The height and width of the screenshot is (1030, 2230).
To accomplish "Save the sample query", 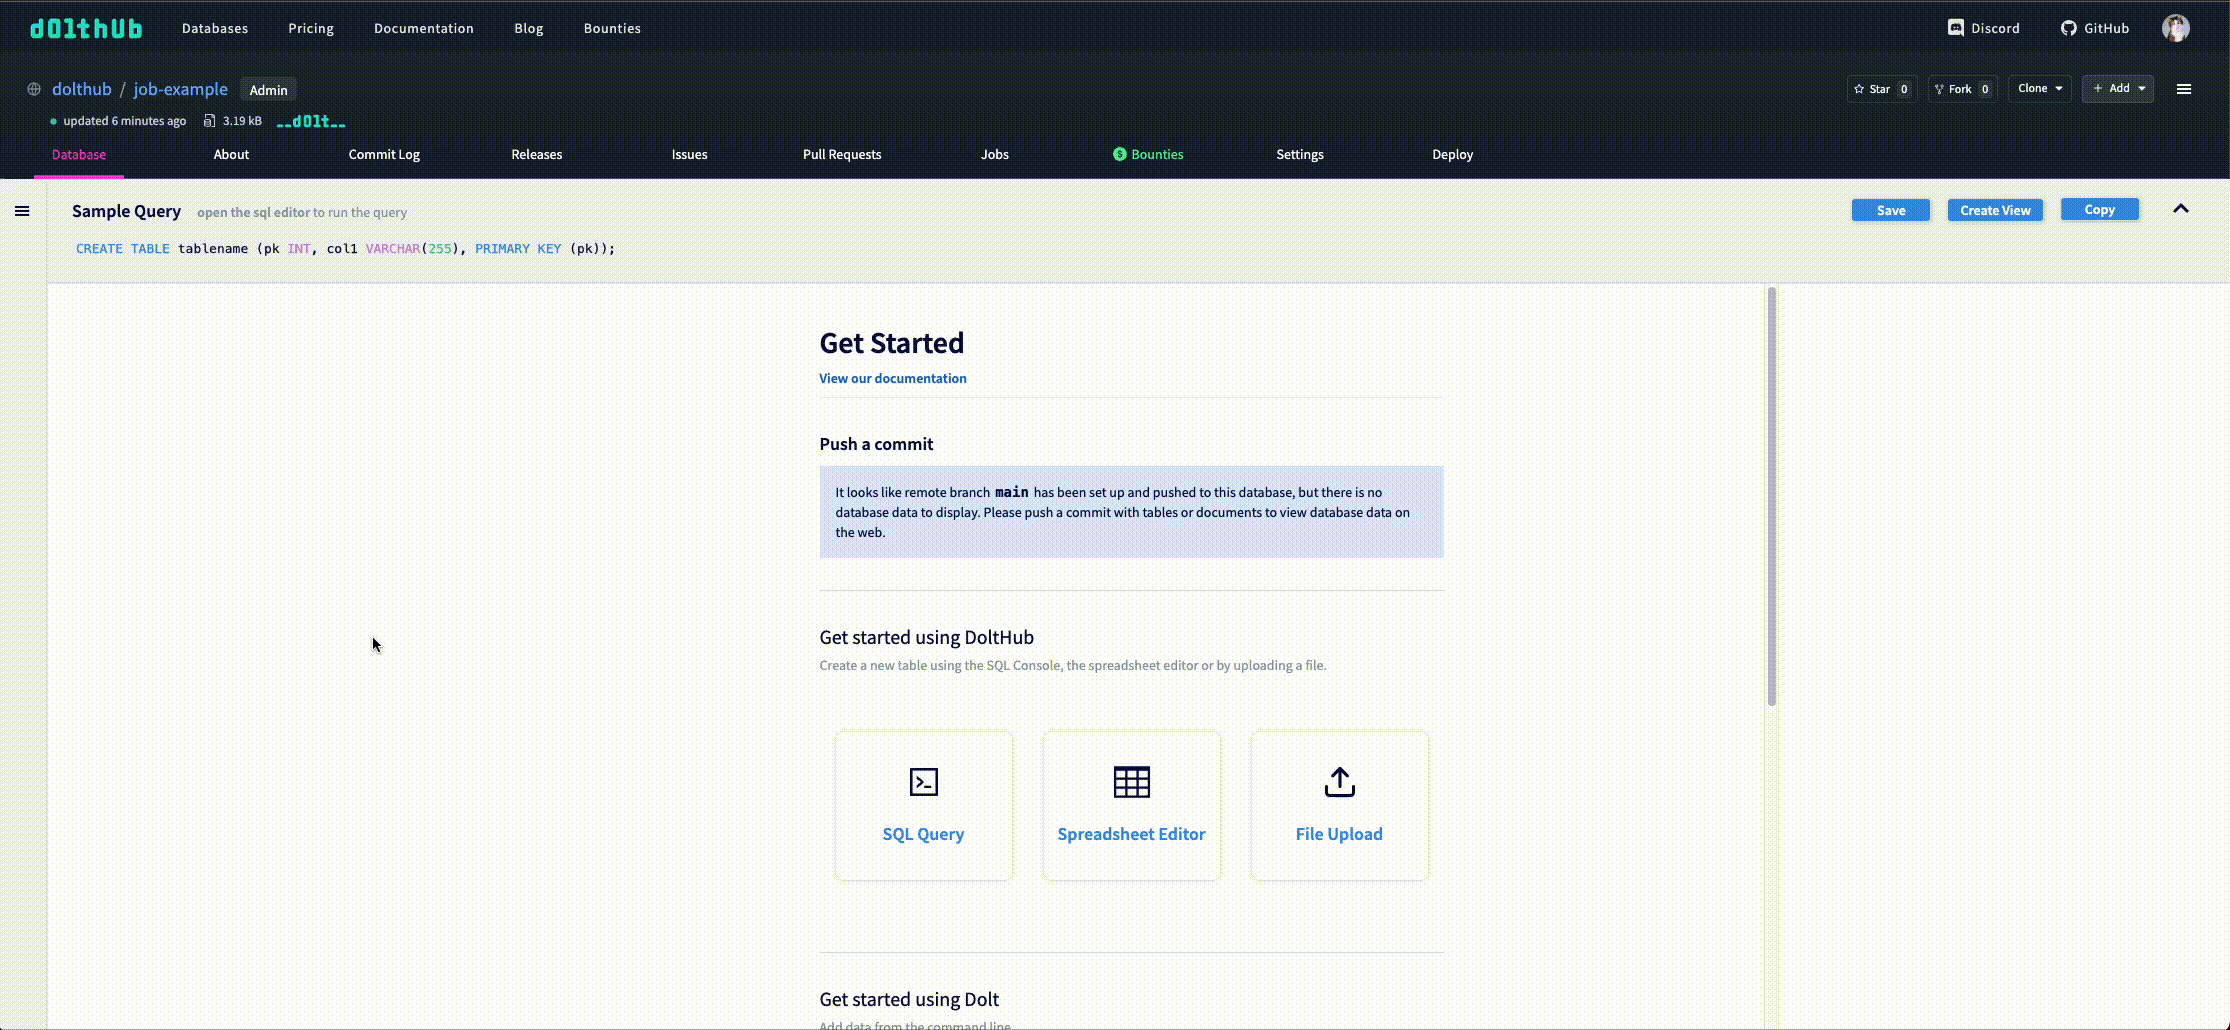I will (x=1890, y=210).
